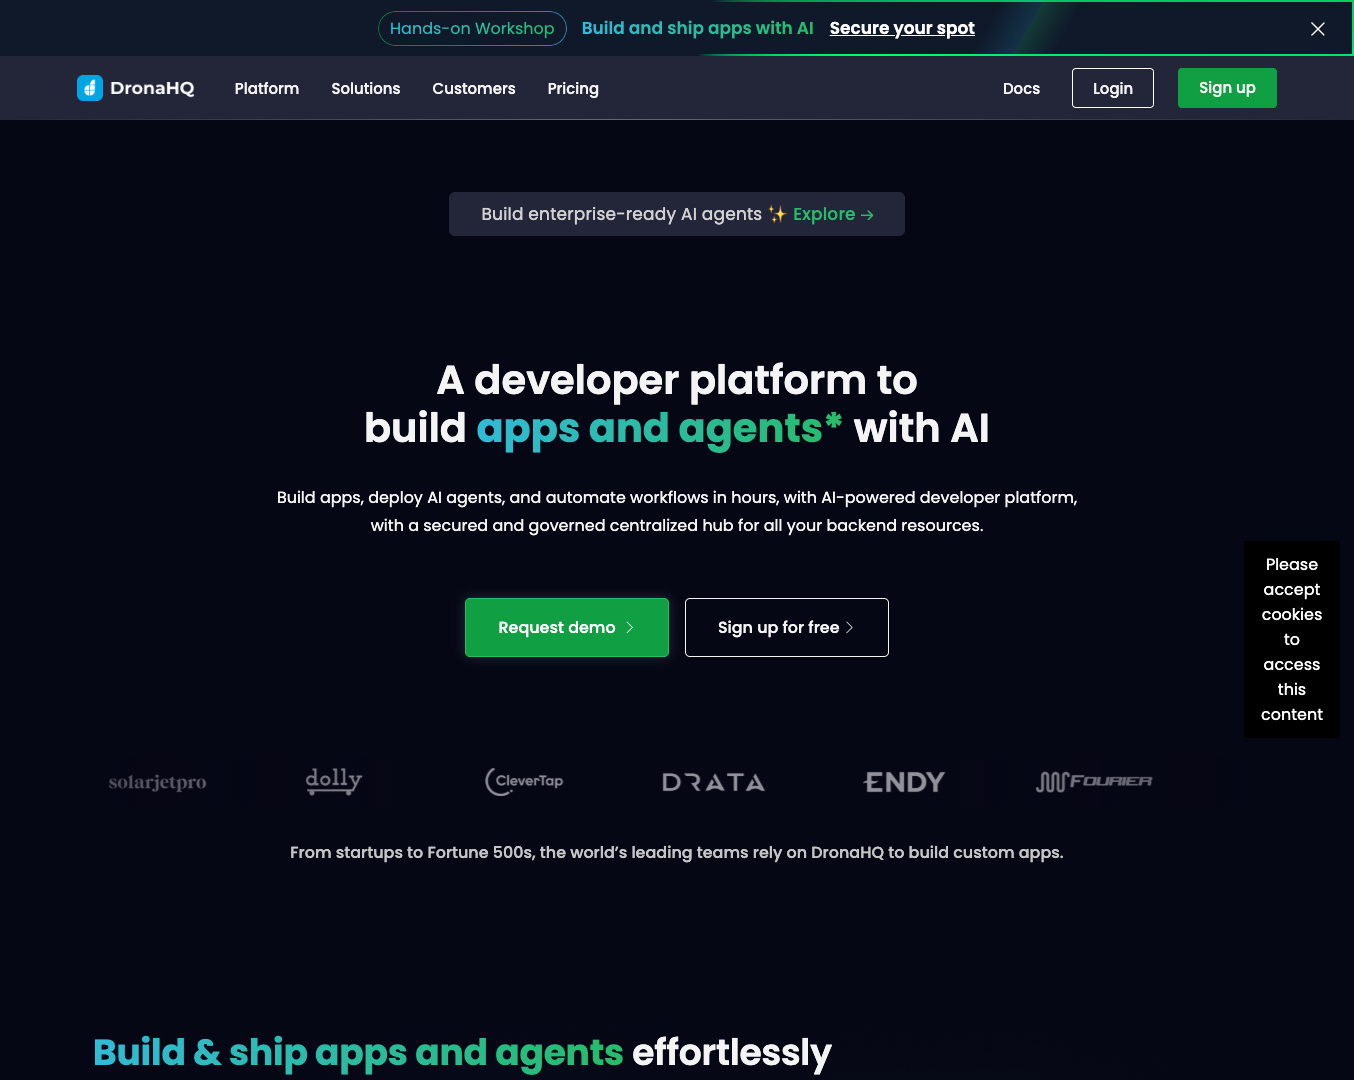Open the Platform menu
Viewport: 1354px width, 1080px height.
pyautogui.click(x=267, y=88)
